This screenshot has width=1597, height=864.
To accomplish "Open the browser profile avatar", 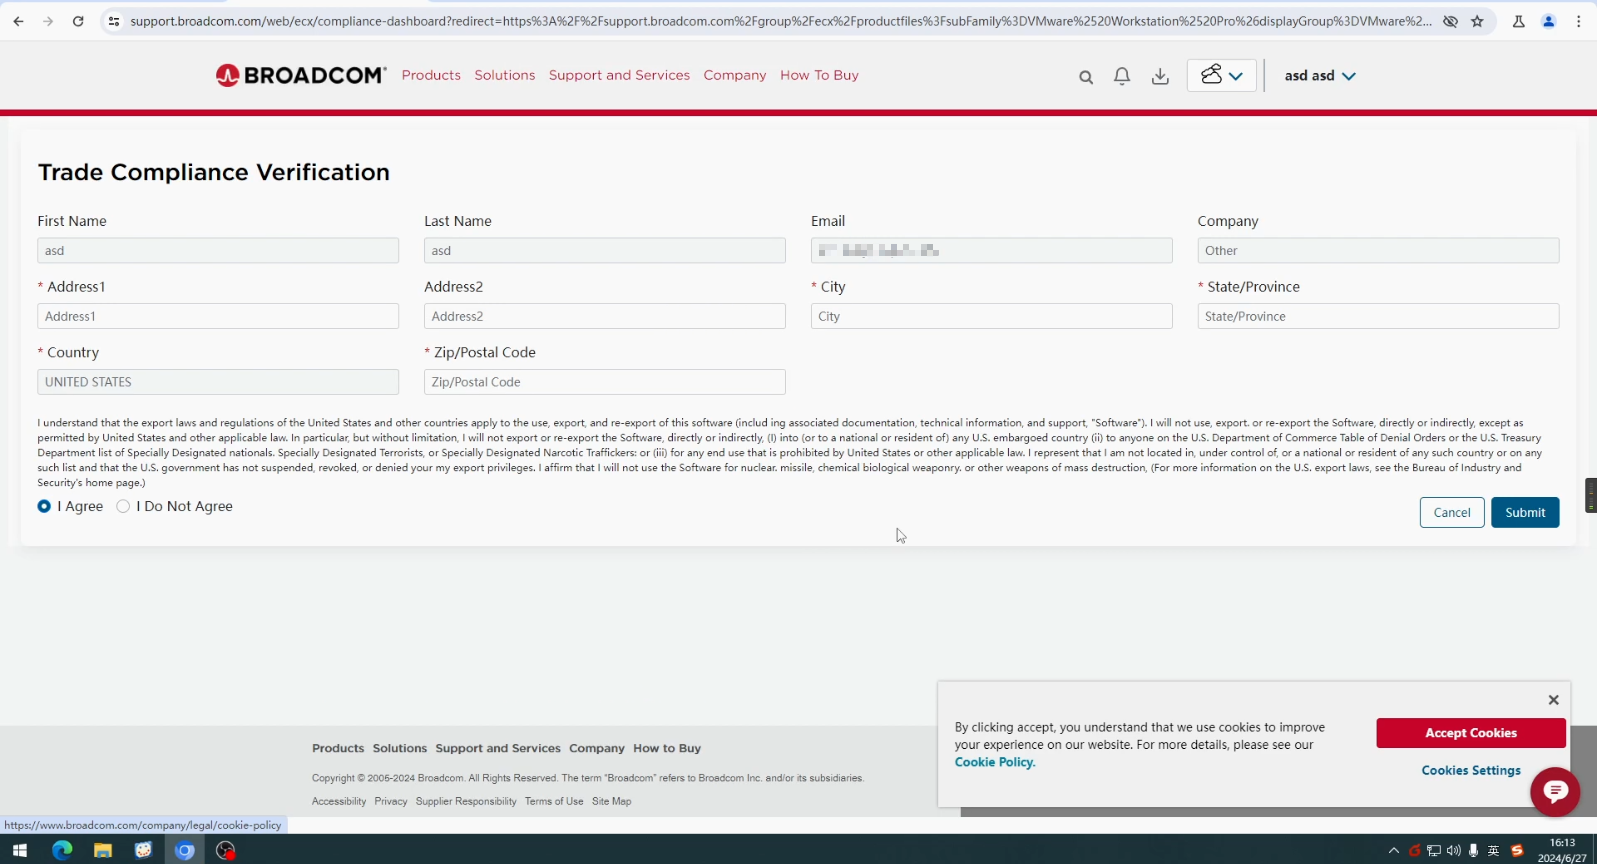I will (1549, 21).
